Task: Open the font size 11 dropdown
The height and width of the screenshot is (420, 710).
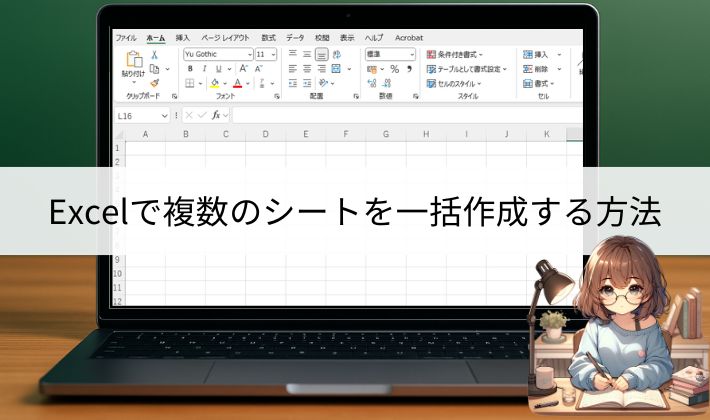Action: click(265, 54)
